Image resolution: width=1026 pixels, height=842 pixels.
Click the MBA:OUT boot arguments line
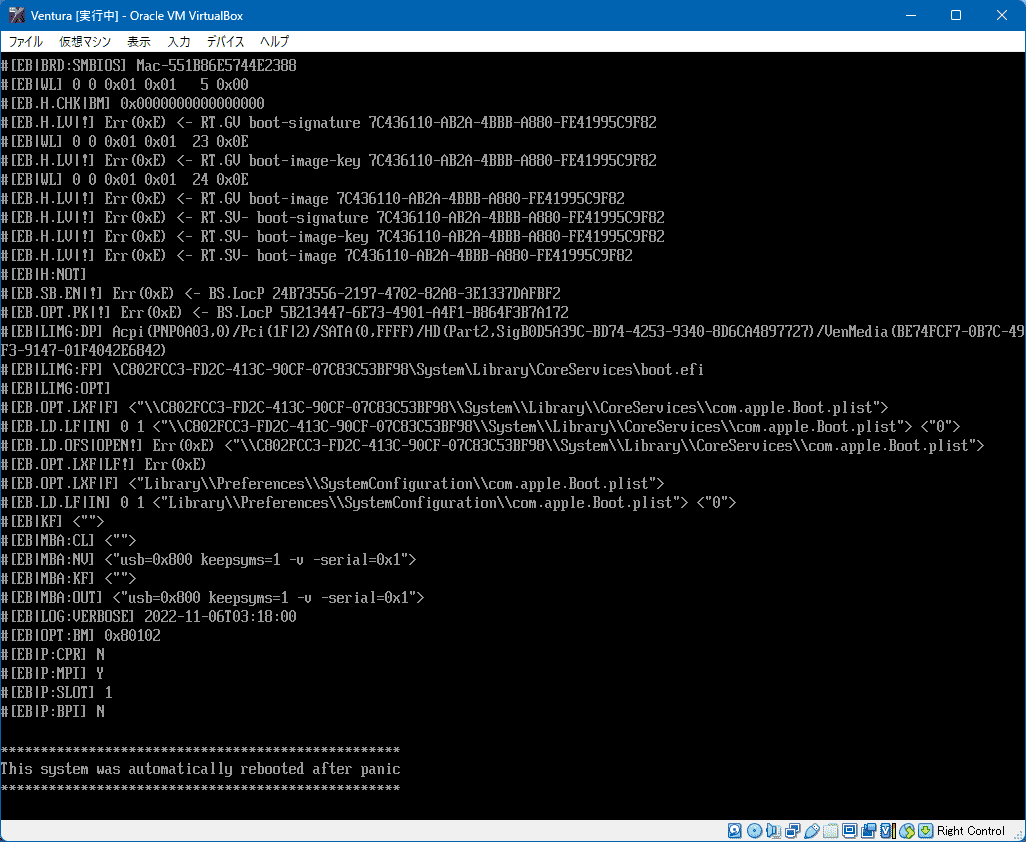point(213,597)
